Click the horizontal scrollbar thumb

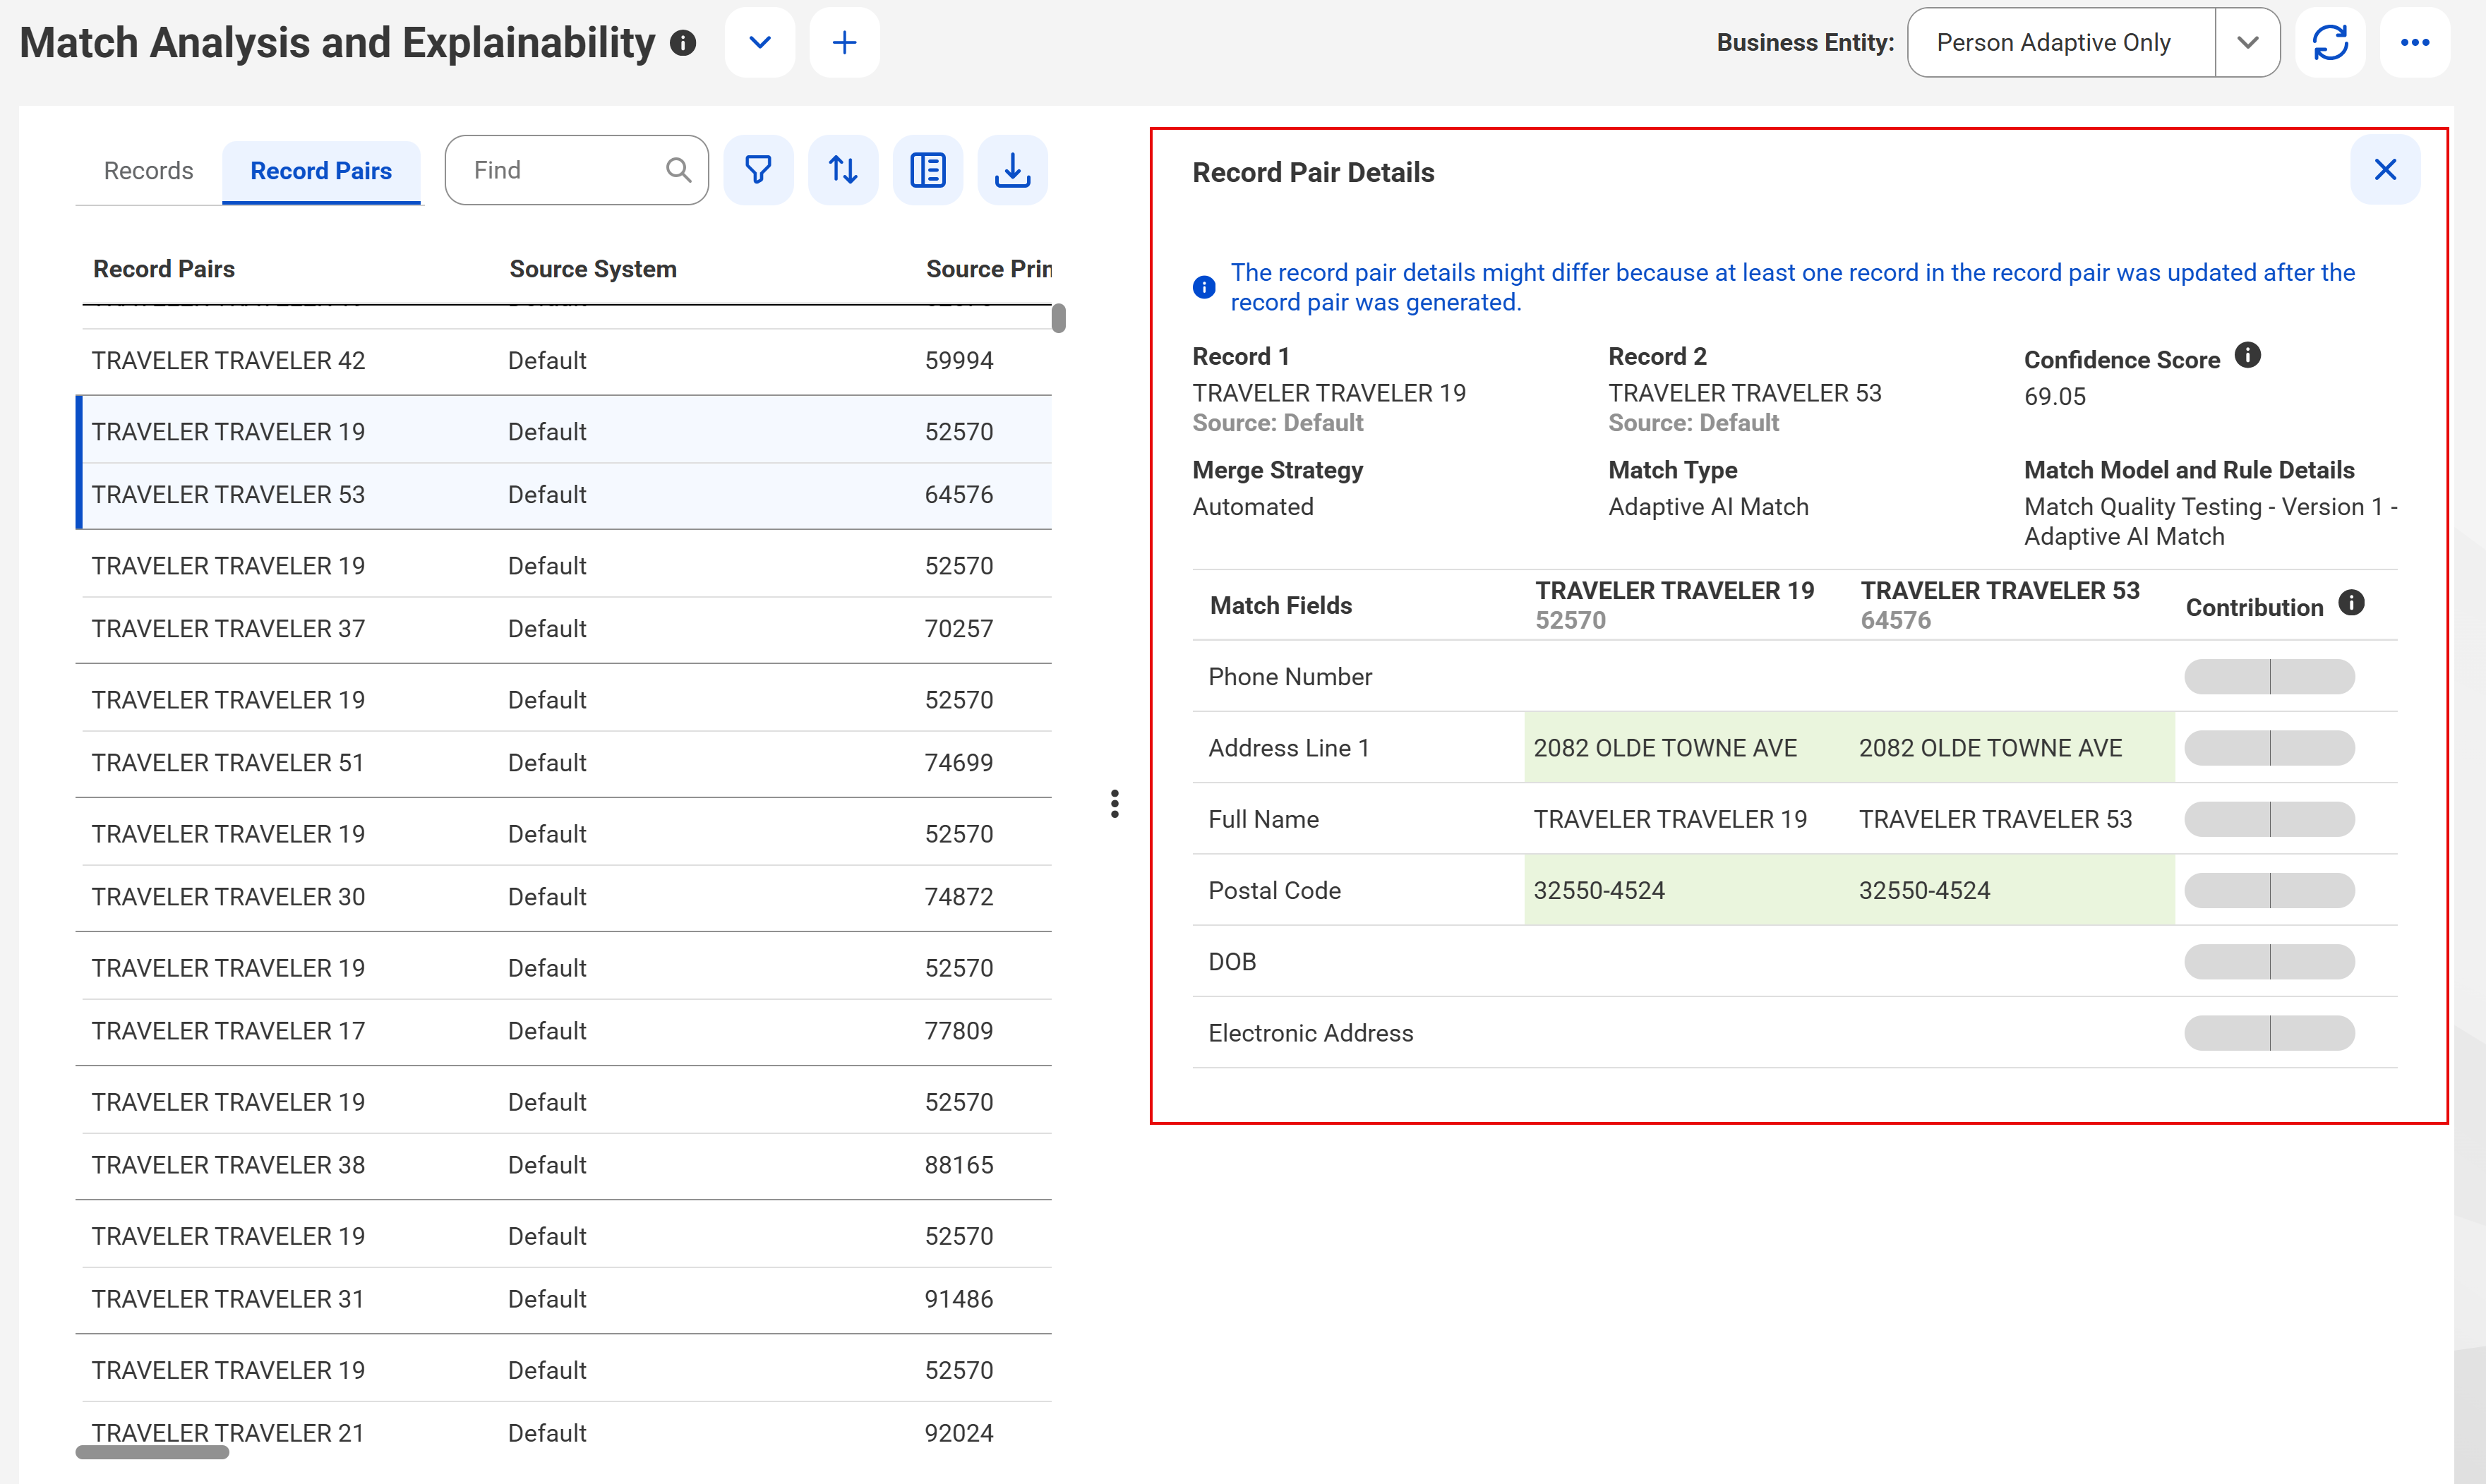pyautogui.click(x=152, y=1453)
